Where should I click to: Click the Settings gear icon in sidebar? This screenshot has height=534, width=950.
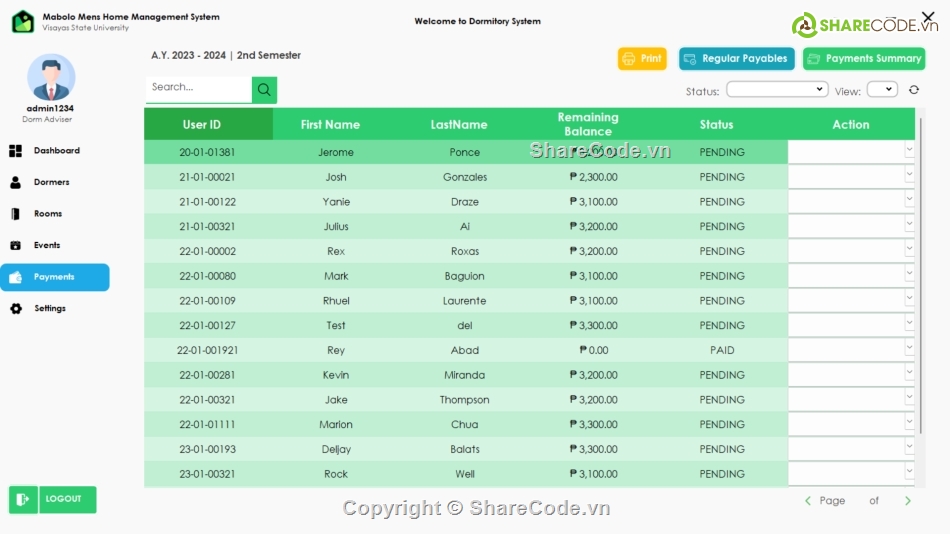point(16,309)
